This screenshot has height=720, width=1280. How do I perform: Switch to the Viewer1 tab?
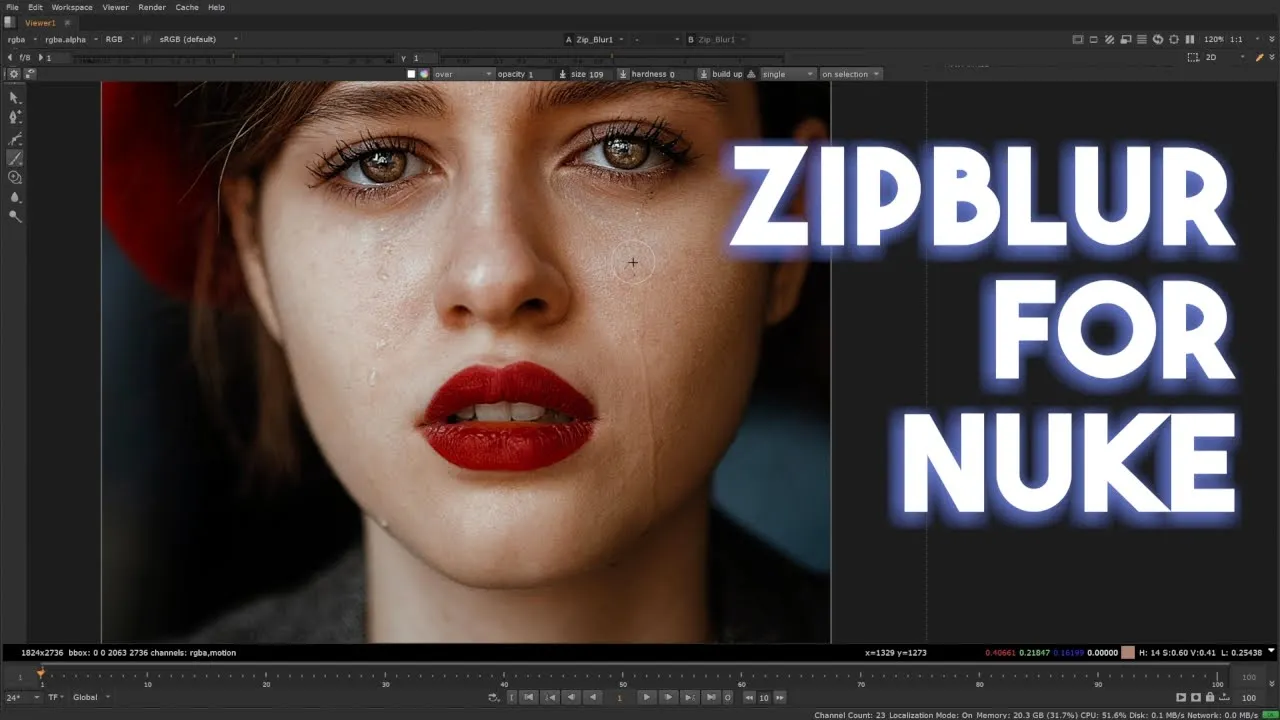tap(41, 22)
